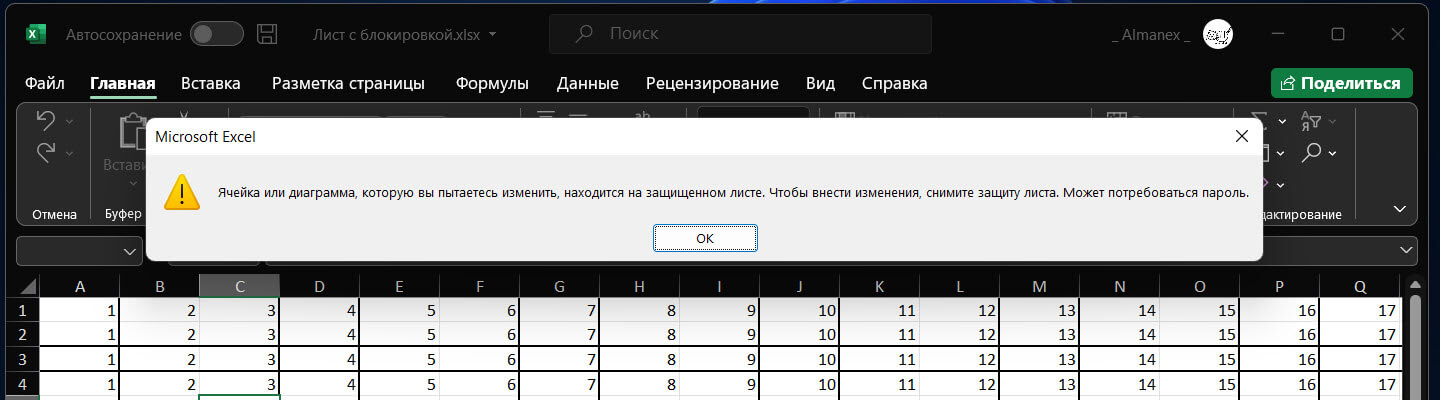Click the Save floppy disk icon
Viewport: 1440px width, 400px height.
[x=267, y=34]
